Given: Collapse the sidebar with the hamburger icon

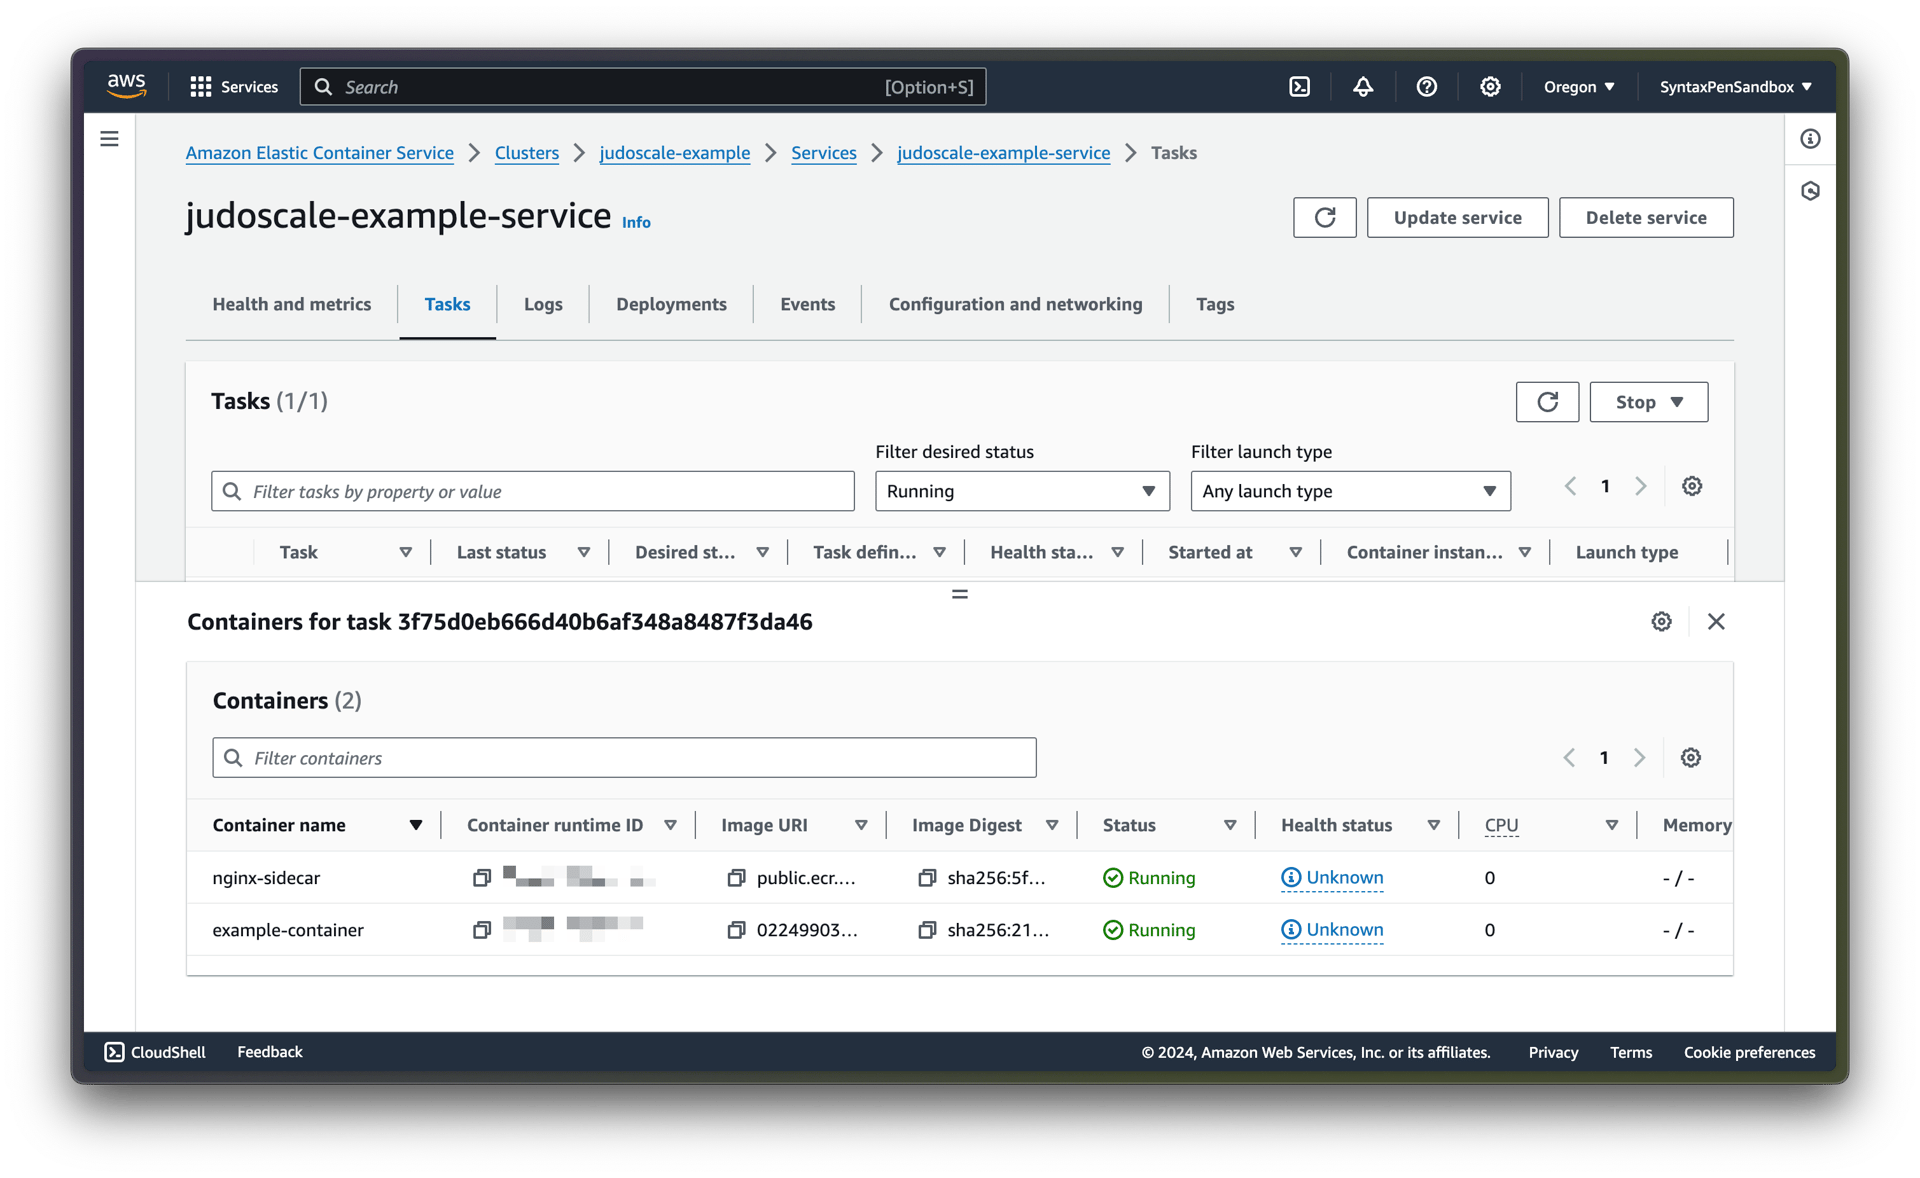Looking at the screenshot, I should coord(109,138).
